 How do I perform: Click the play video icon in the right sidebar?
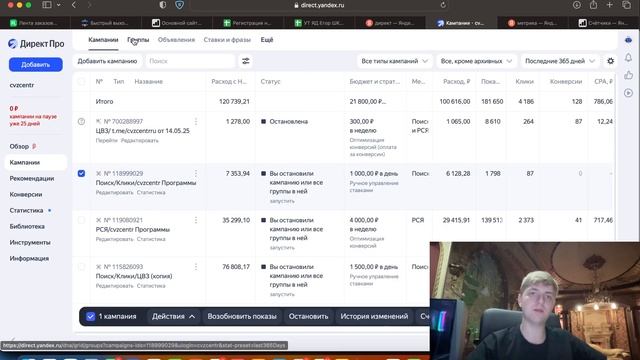[629, 93]
